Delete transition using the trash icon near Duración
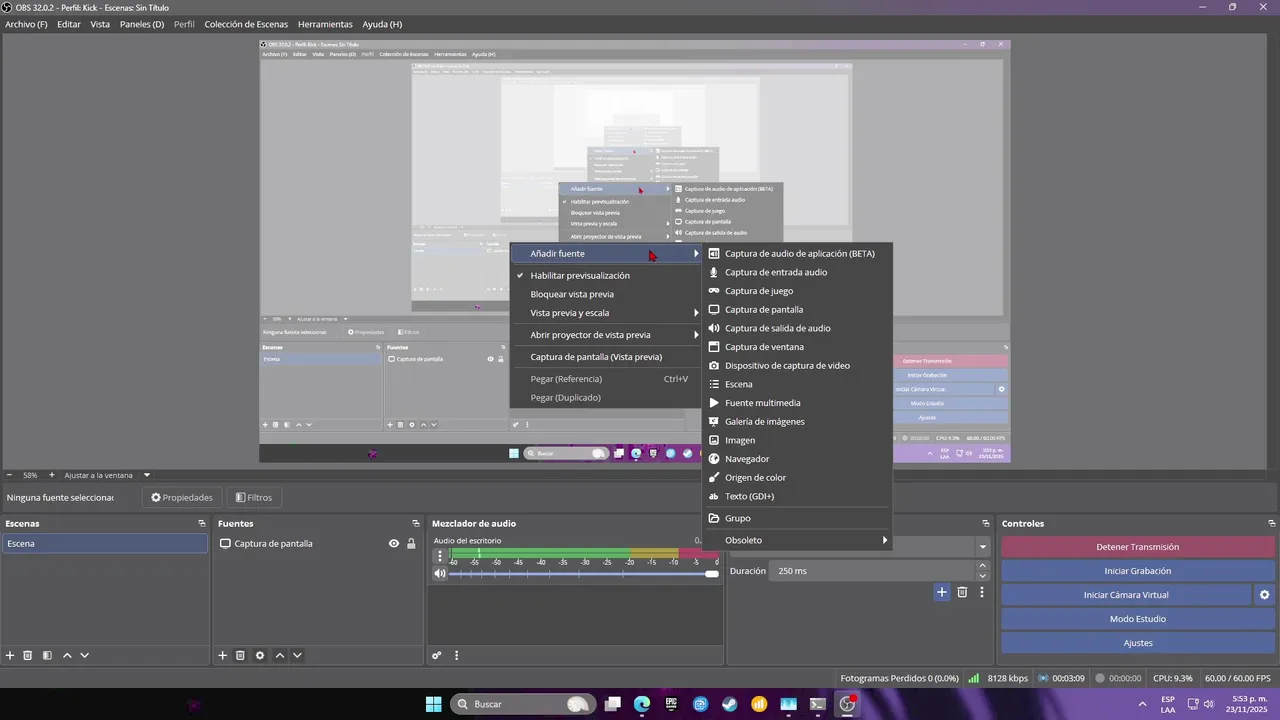1280x720 pixels. (962, 592)
